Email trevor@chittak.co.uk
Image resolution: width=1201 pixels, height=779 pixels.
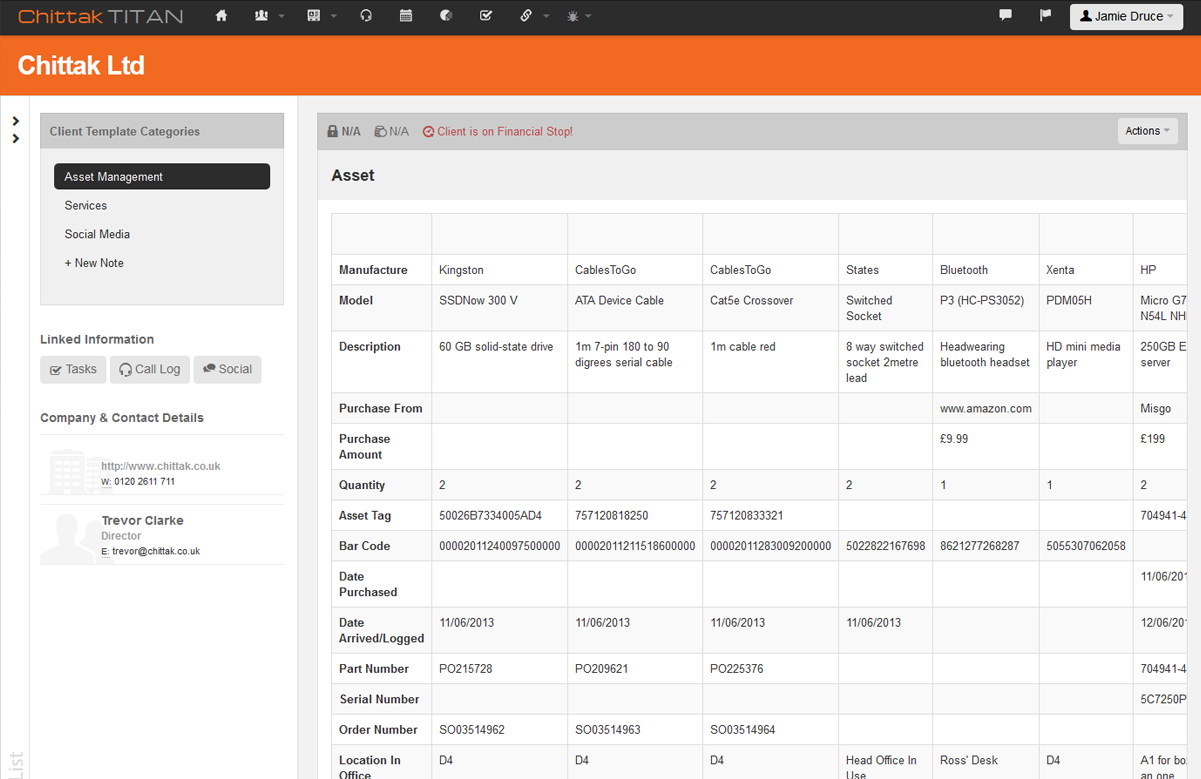156,551
